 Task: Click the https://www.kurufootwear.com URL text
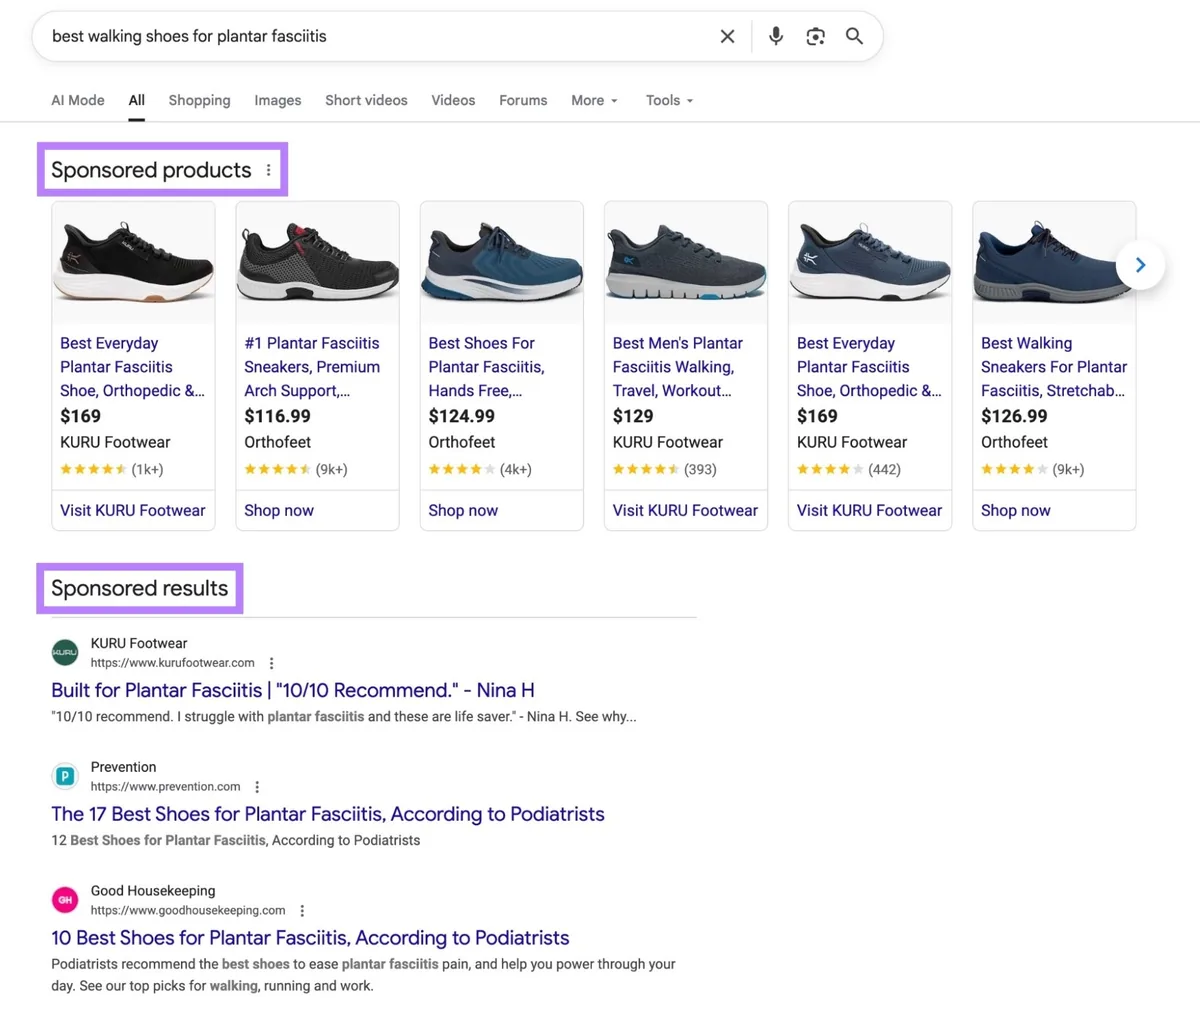(x=172, y=663)
